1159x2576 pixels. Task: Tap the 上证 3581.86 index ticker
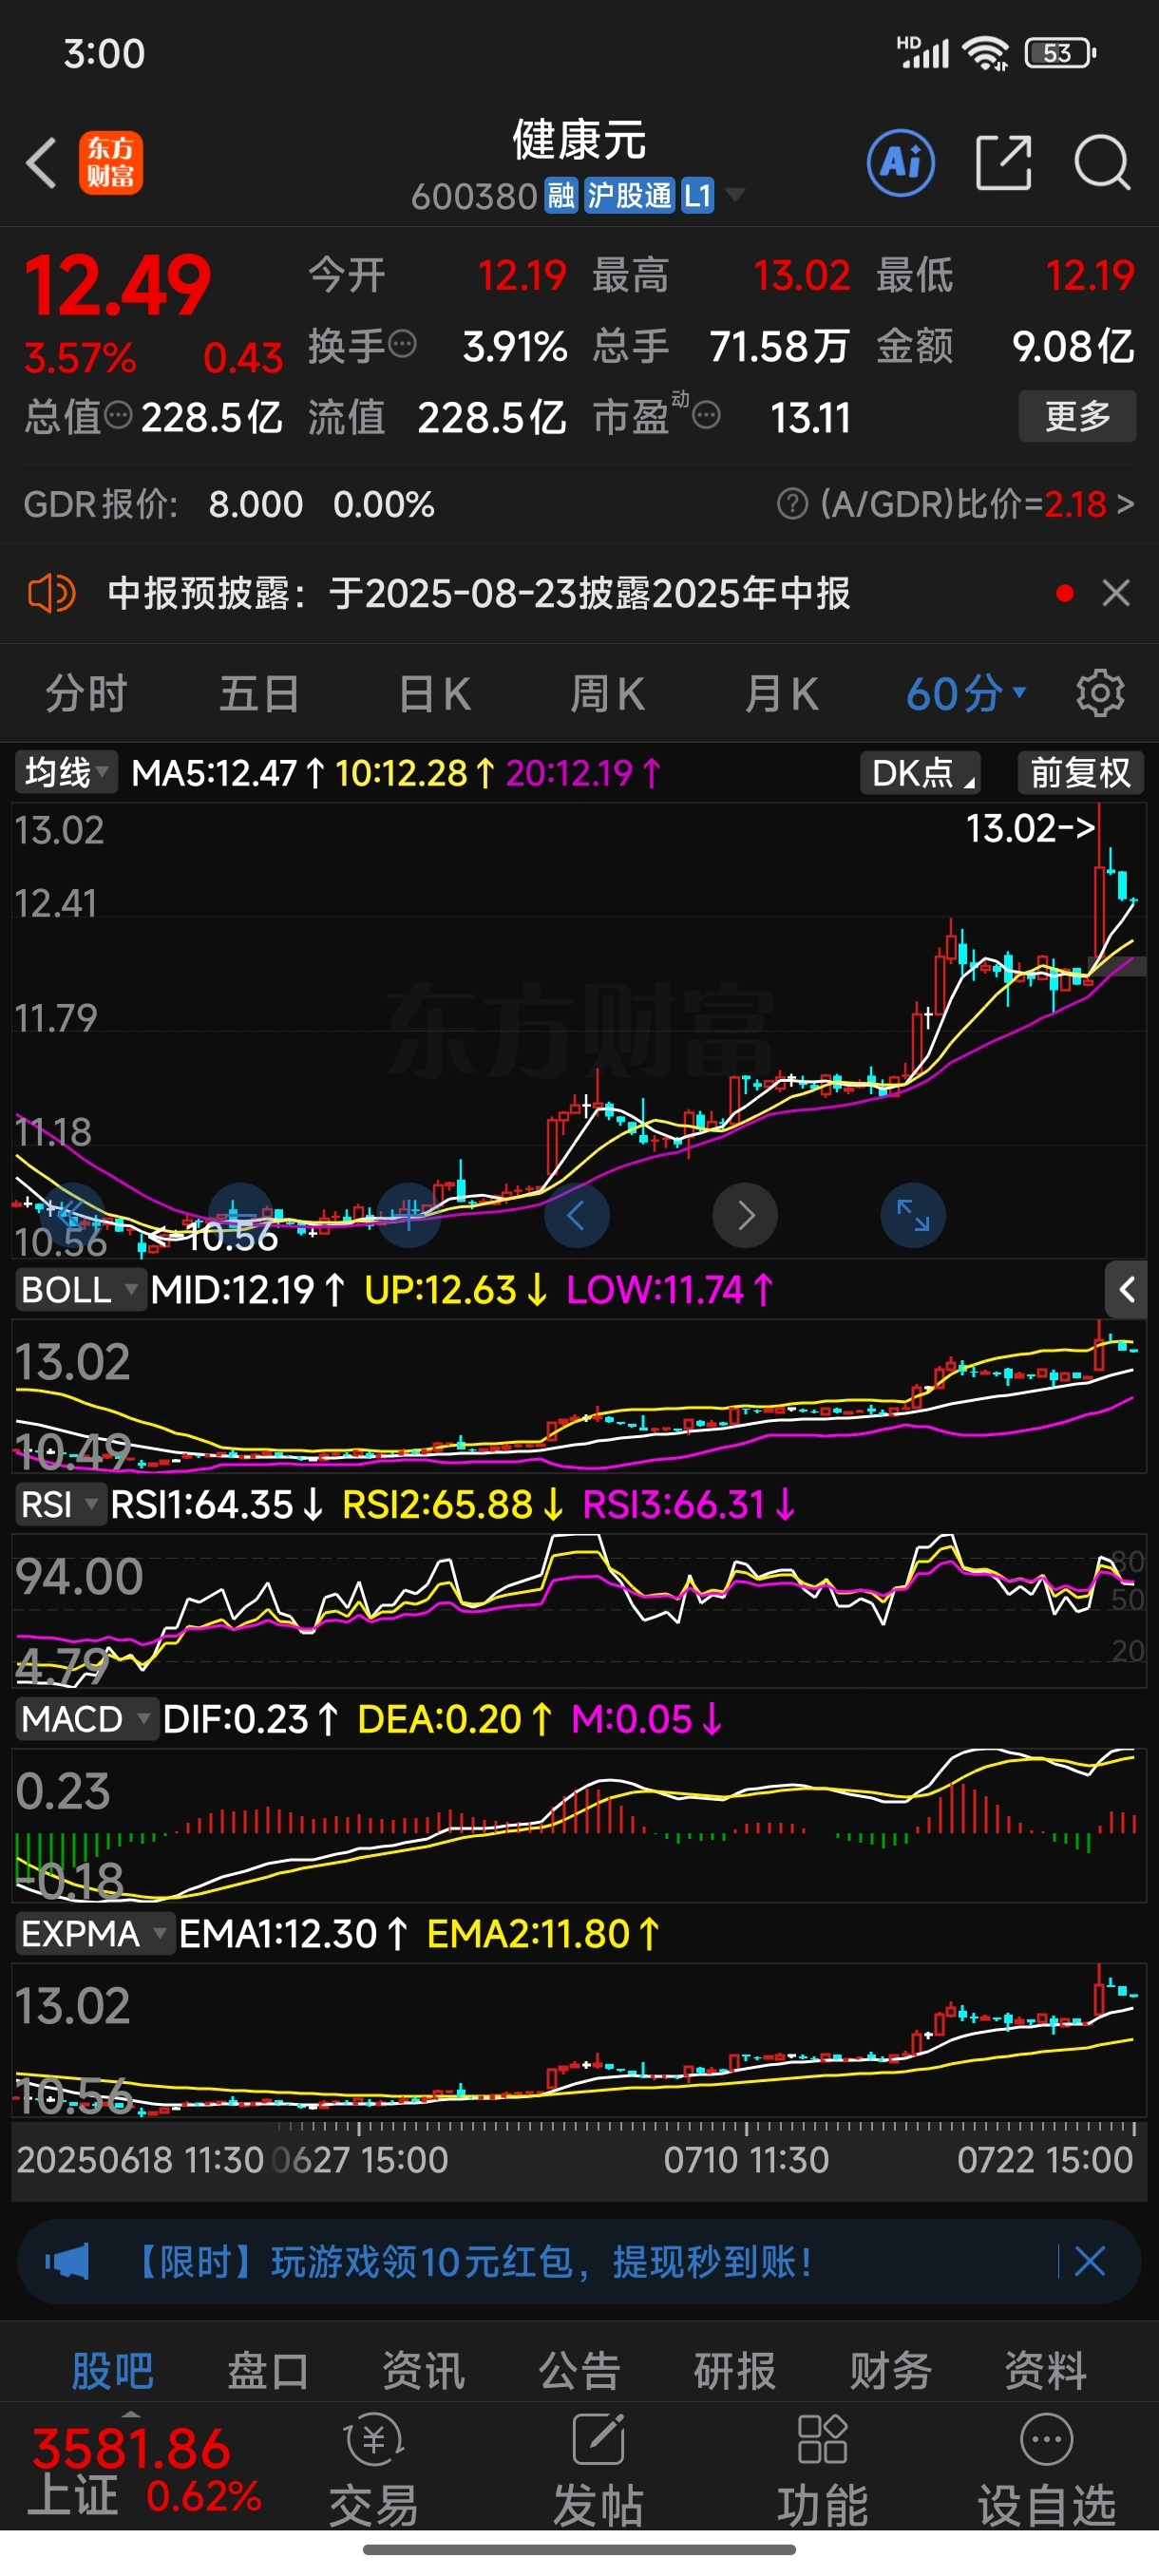coord(145,2470)
